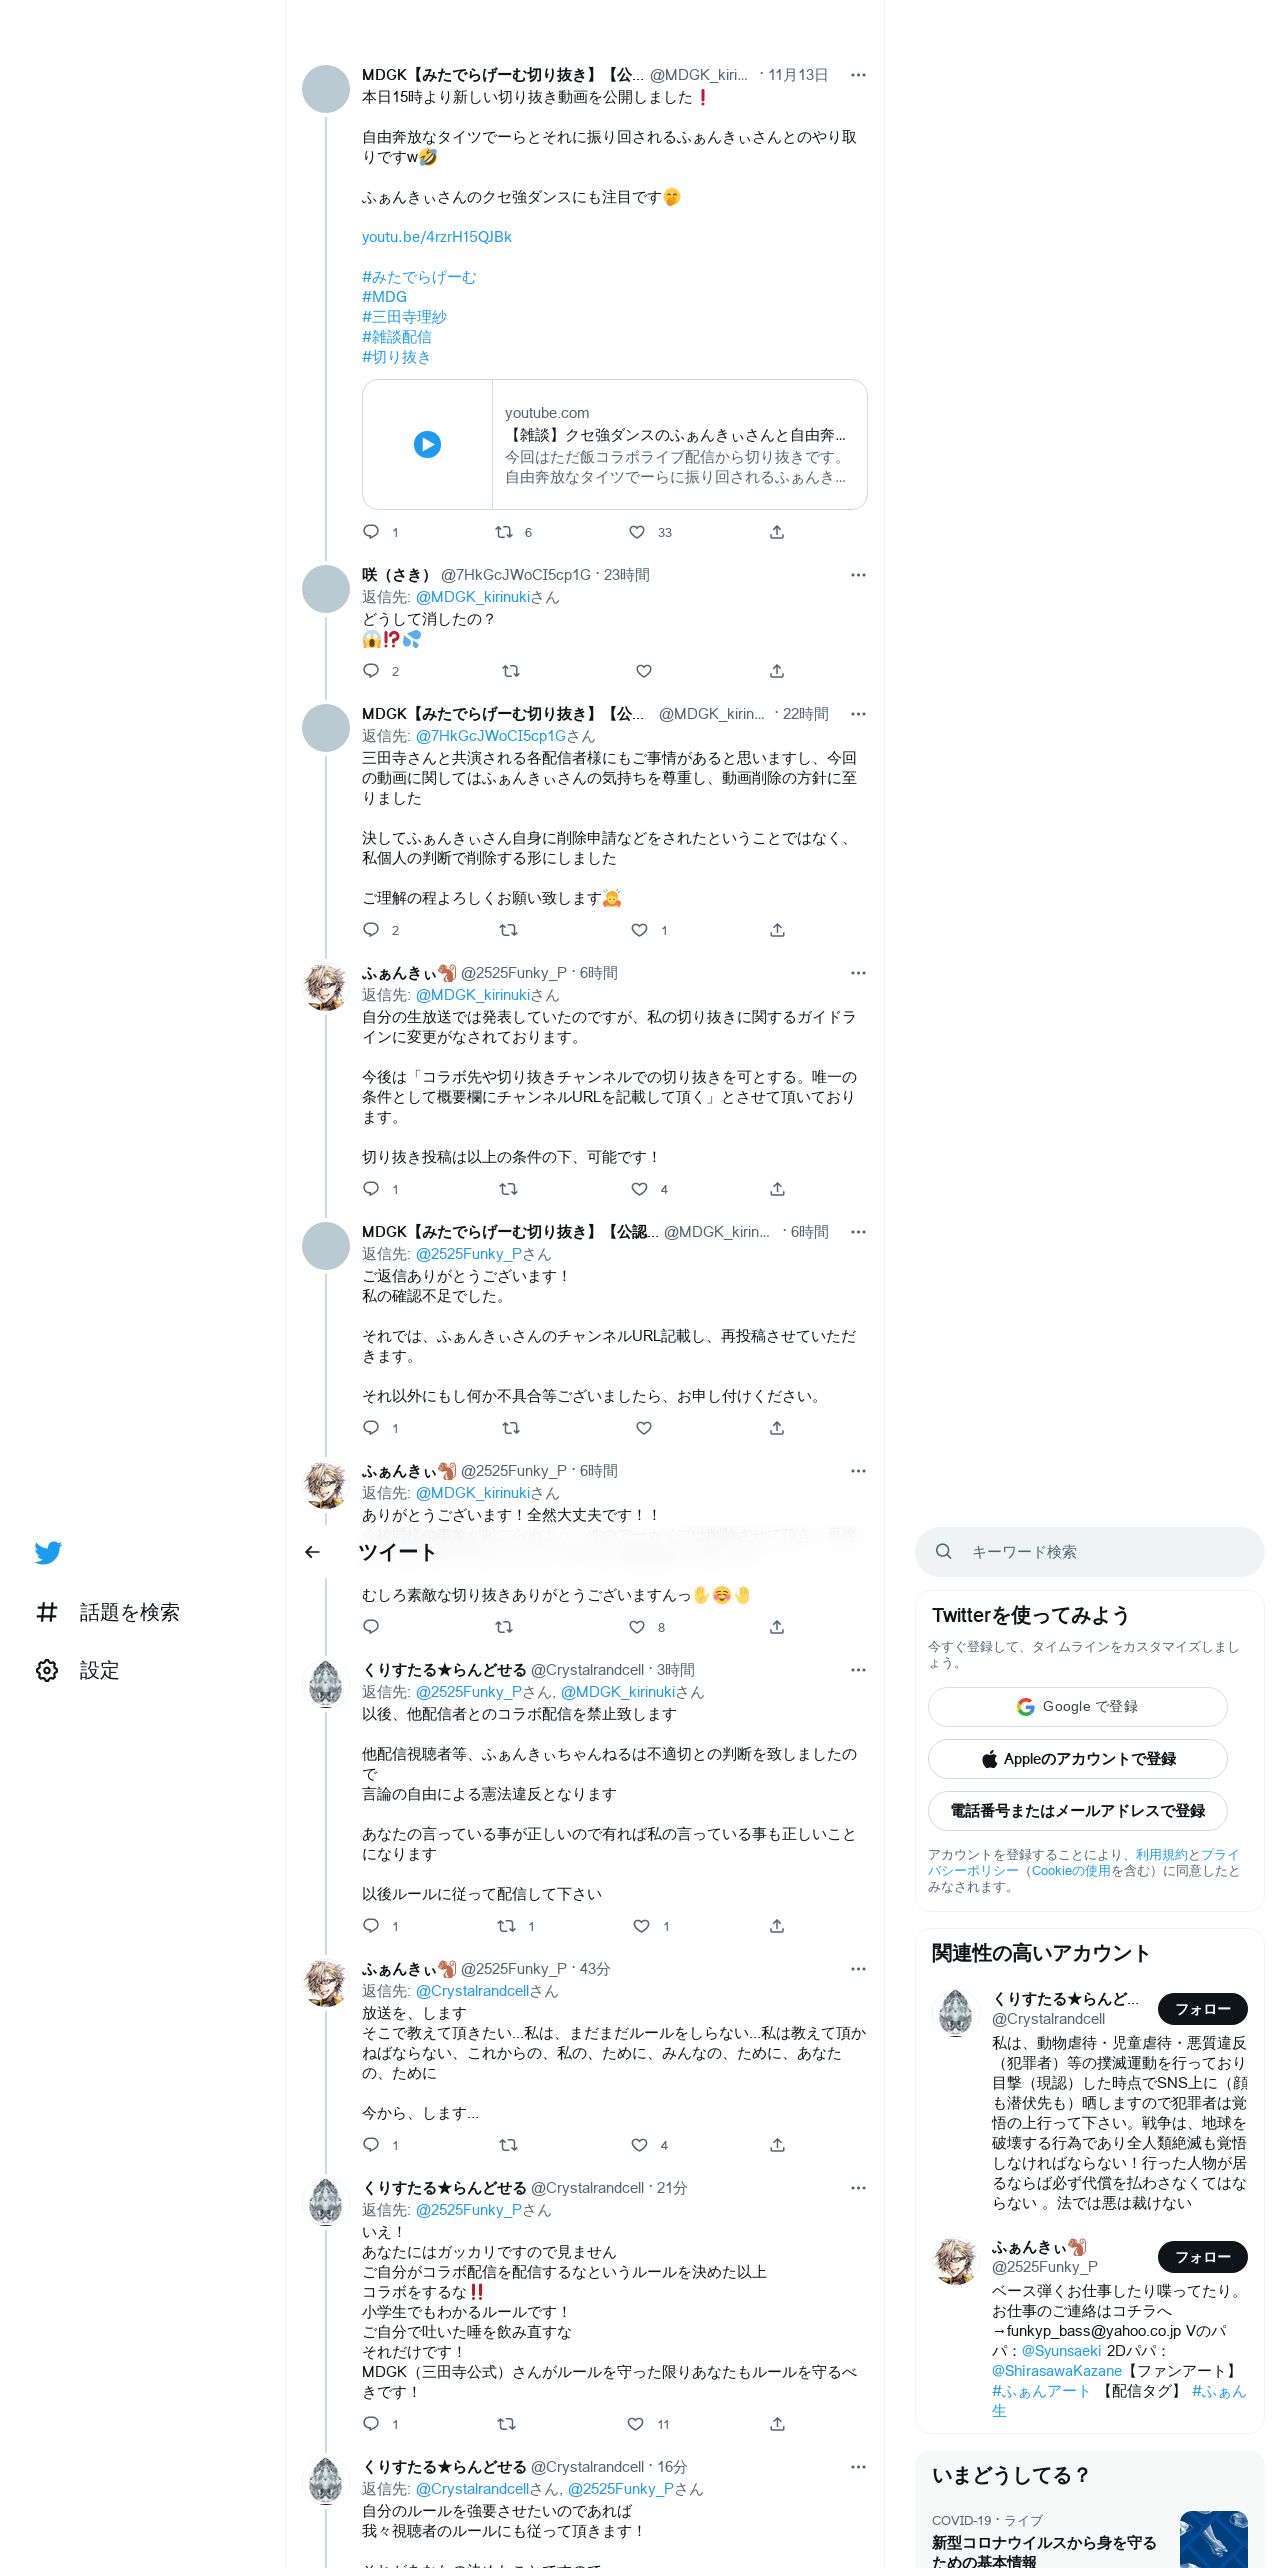
Task: Click the Twitter bird logo
Action: [48, 1552]
